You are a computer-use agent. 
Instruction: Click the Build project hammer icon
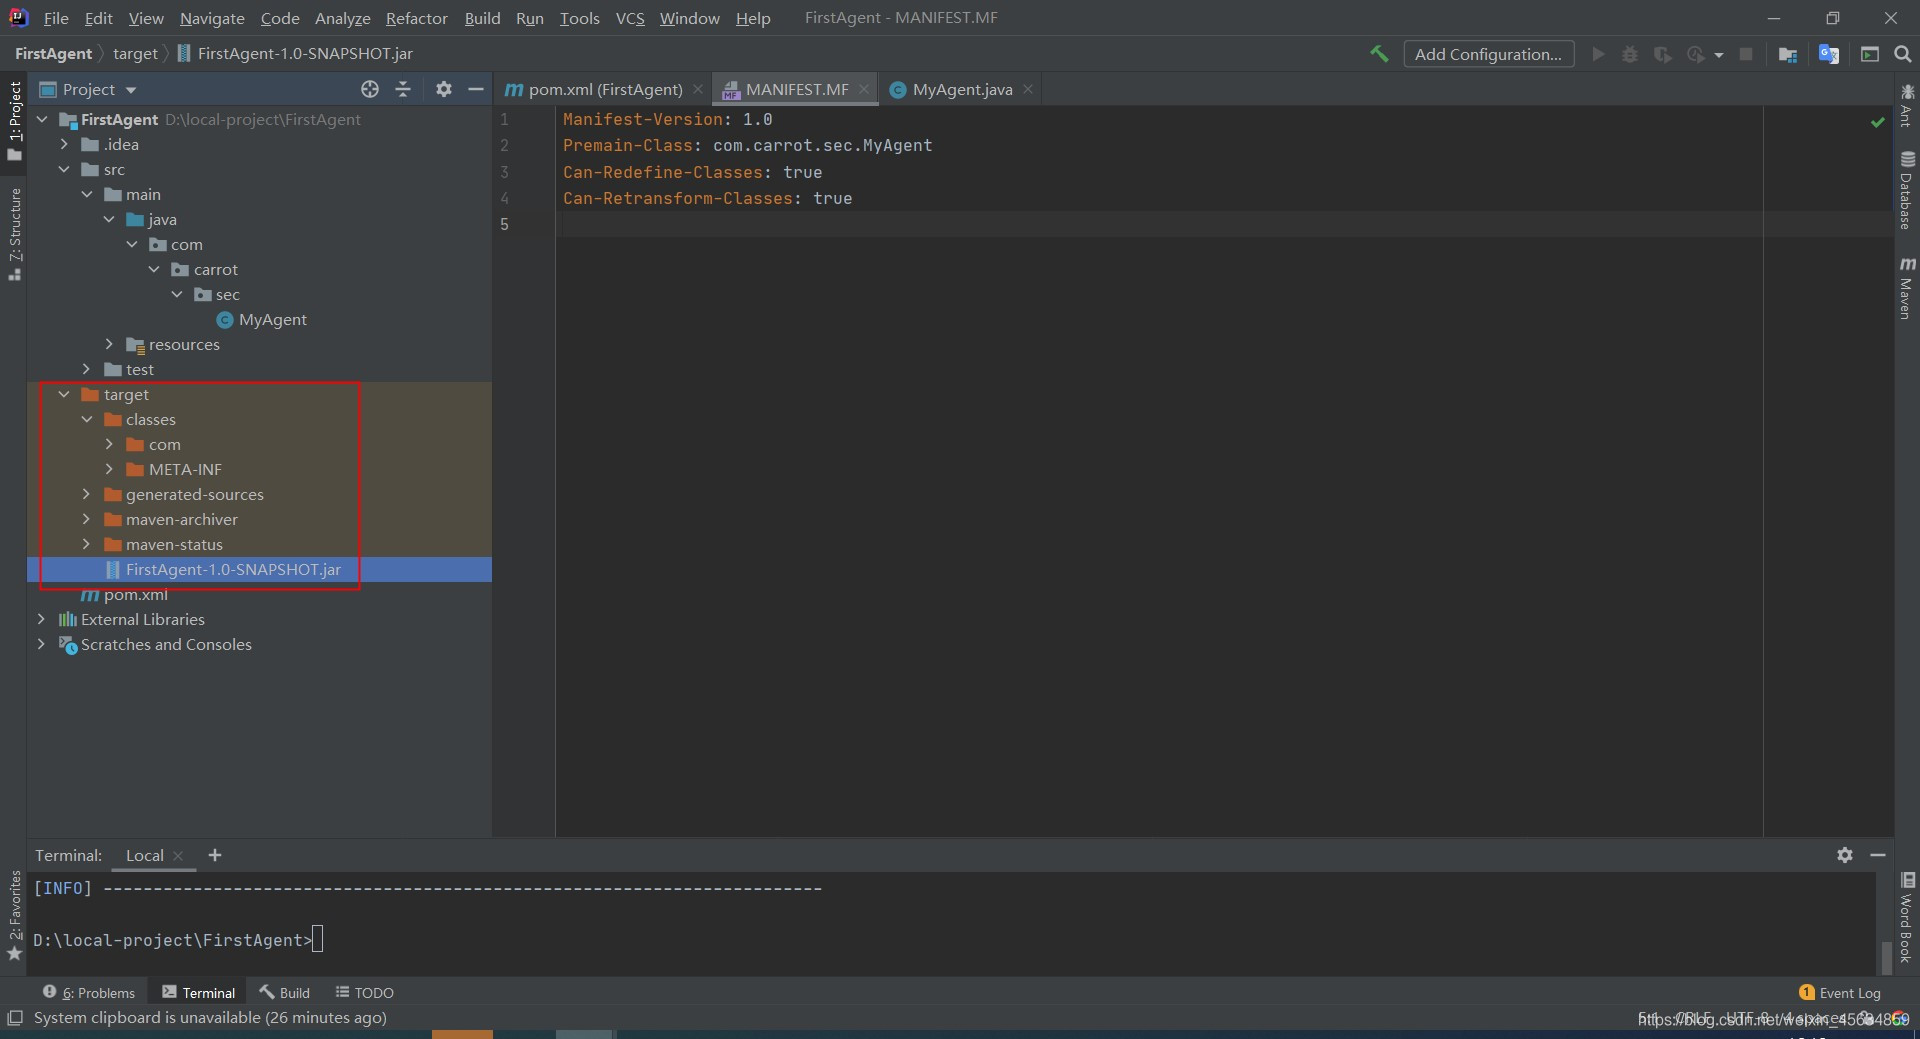(1379, 54)
